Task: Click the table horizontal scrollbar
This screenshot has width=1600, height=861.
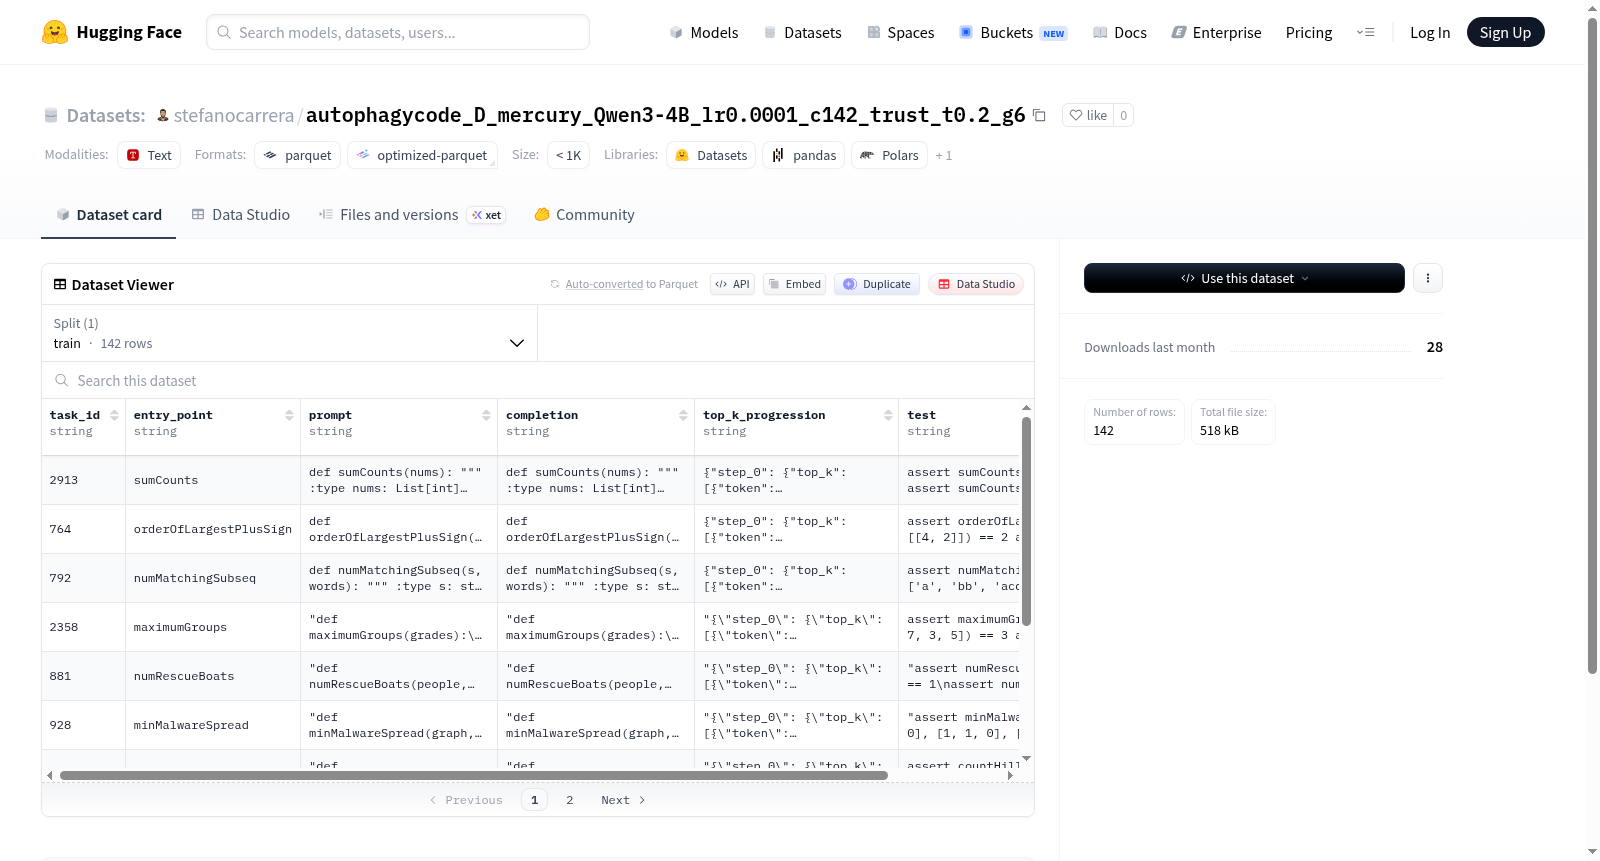Action: [x=474, y=775]
